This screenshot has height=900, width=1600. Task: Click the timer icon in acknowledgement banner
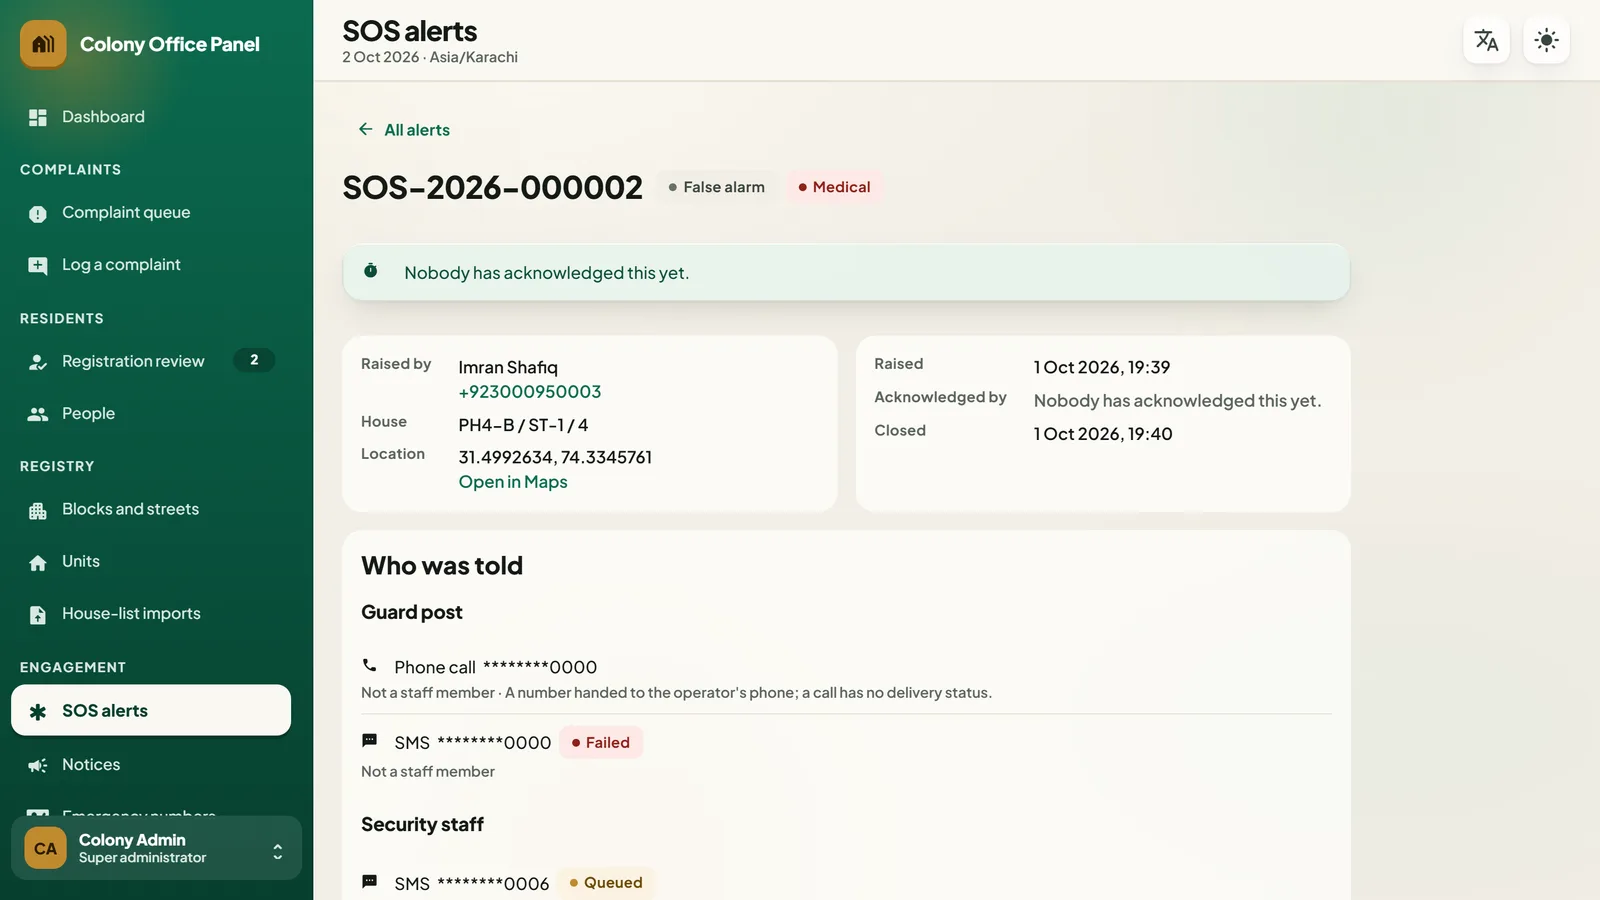click(371, 271)
